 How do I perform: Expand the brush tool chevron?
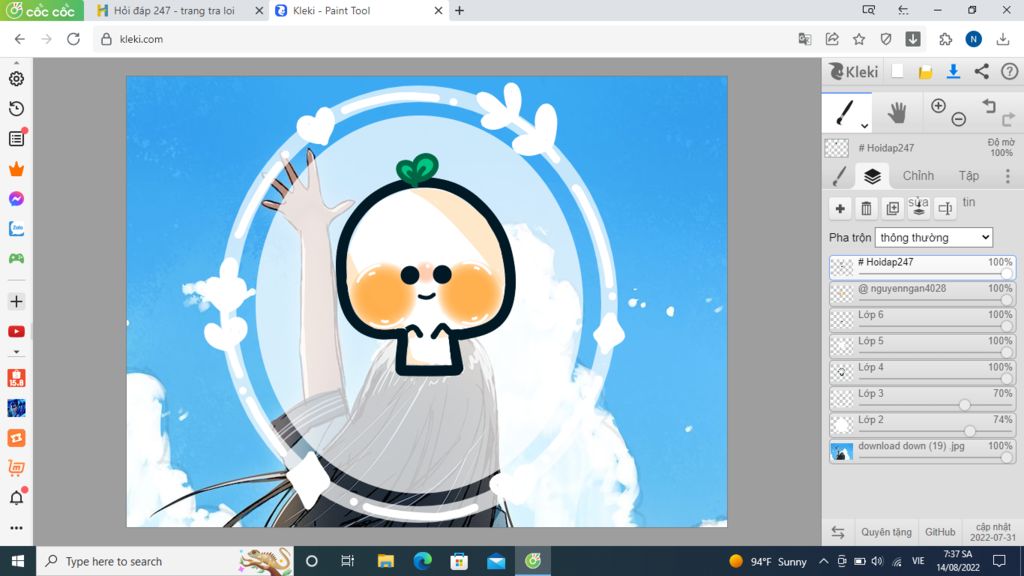[864, 125]
